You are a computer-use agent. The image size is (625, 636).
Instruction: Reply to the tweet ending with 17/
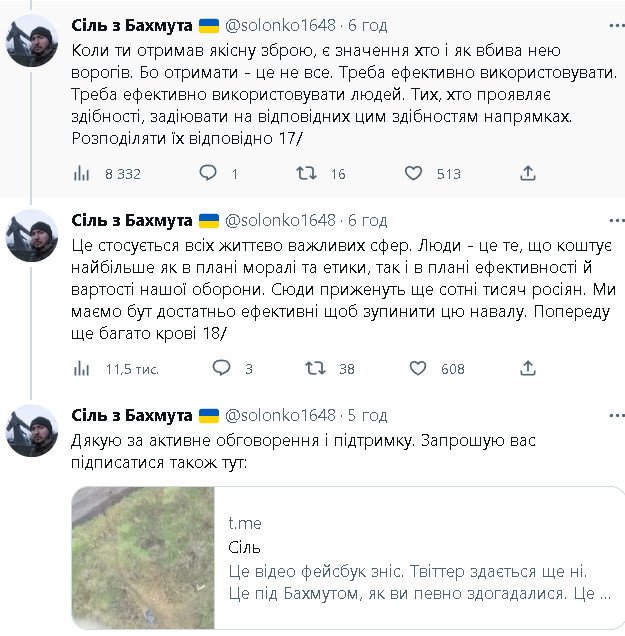[x=208, y=173]
